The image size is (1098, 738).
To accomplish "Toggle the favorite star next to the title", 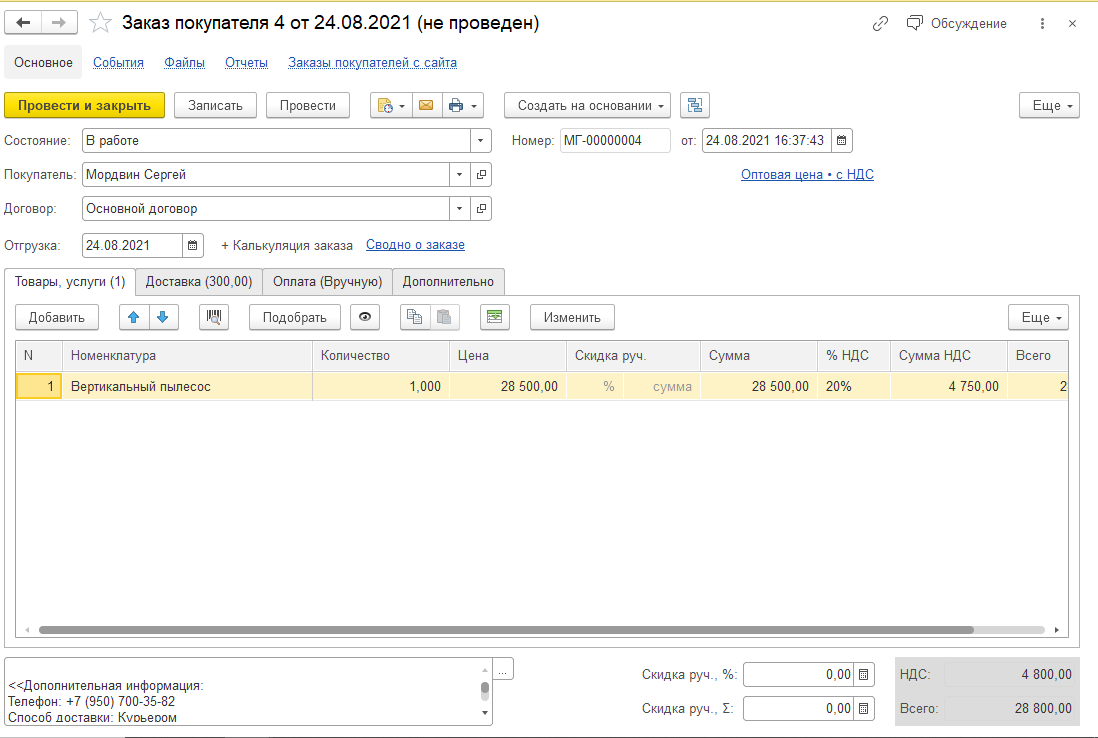I will 100,23.
